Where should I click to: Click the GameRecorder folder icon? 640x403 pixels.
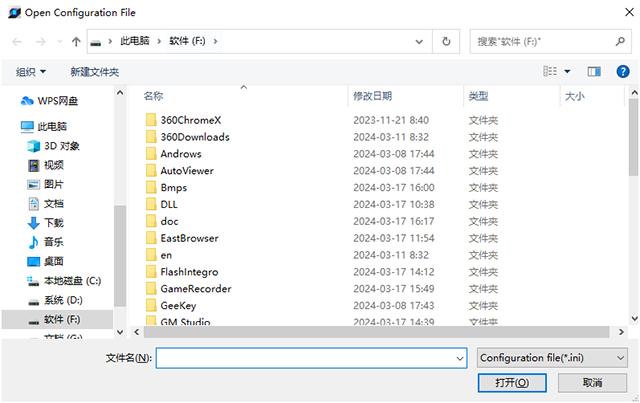point(151,289)
